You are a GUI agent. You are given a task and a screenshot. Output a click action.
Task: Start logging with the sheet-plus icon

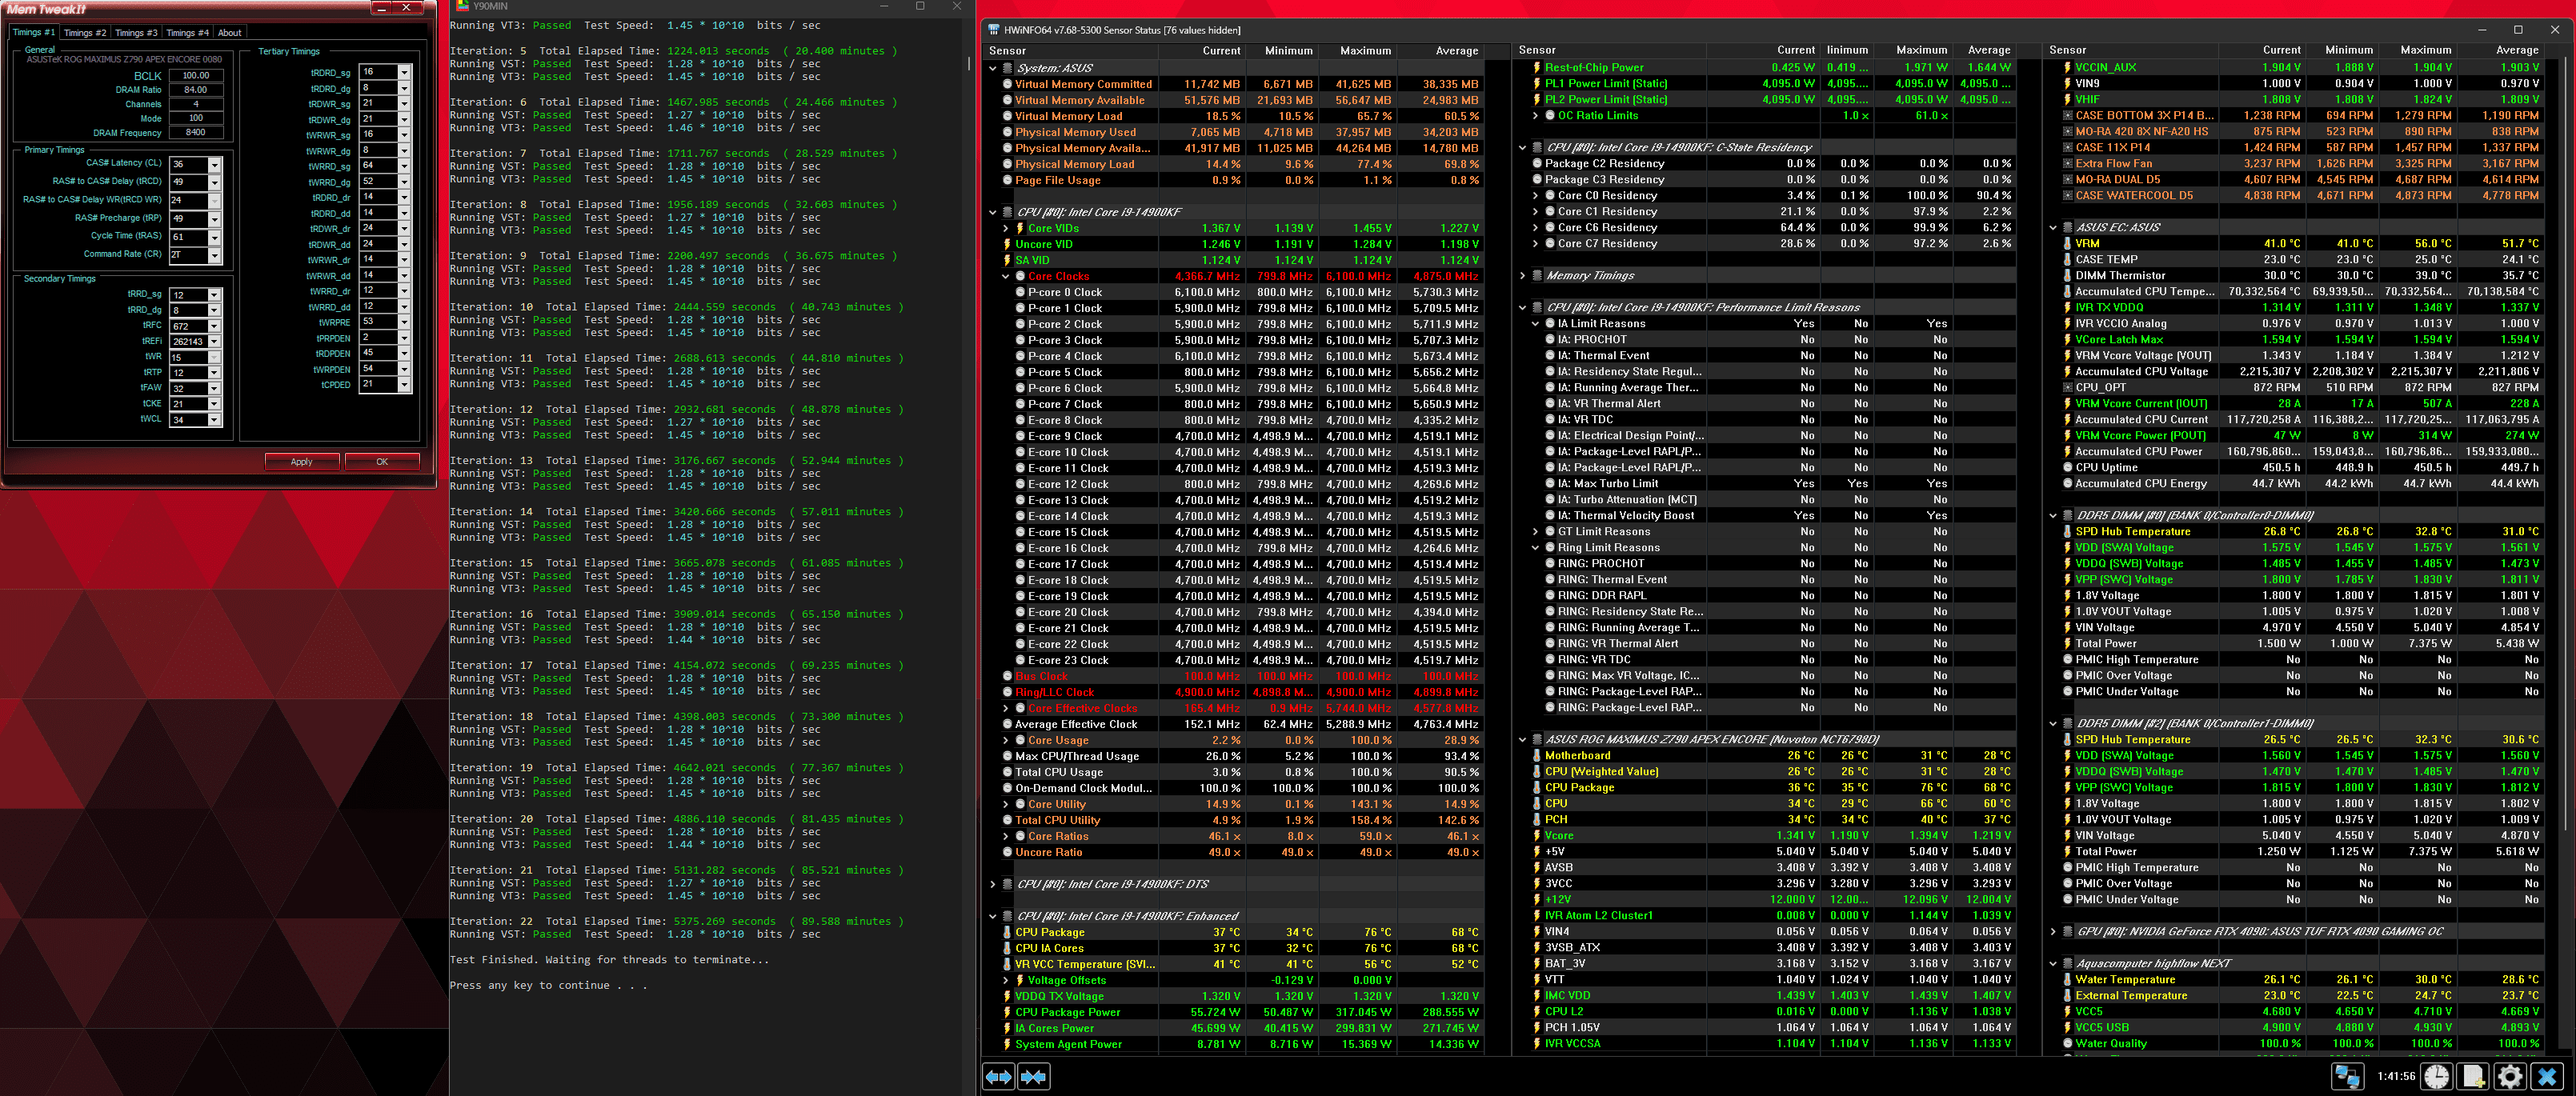click(2473, 1076)
